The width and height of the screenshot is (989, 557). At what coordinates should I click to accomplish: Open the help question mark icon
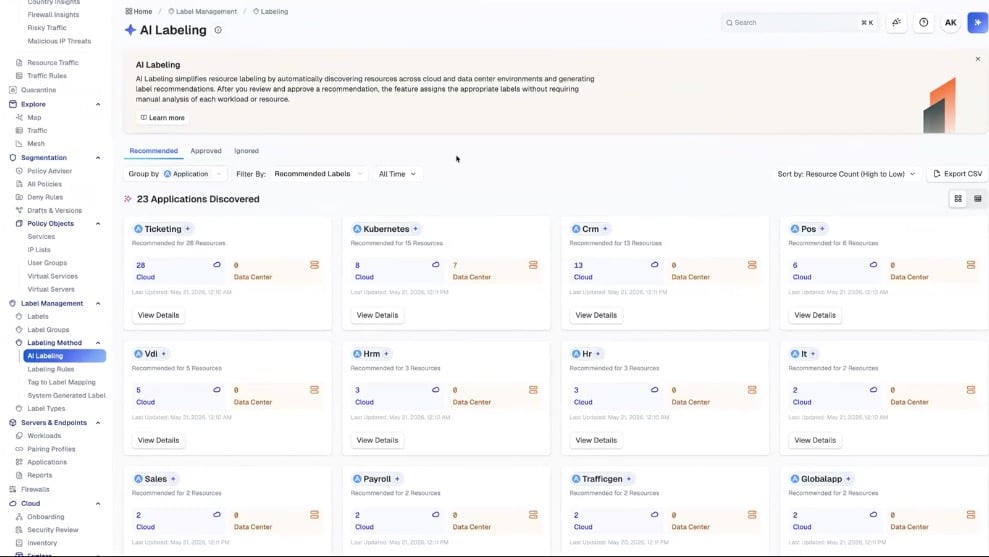[x=923, y=23]
